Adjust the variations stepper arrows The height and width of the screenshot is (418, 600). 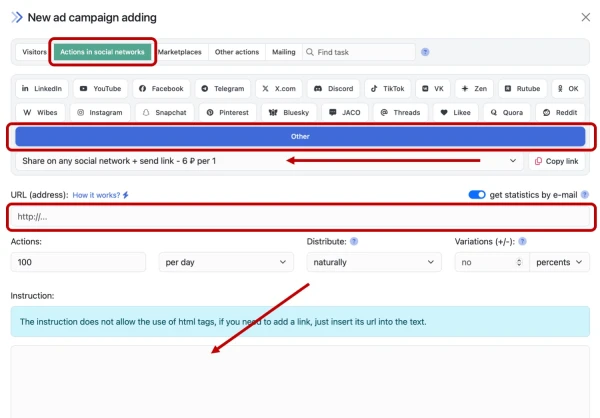click(x=519, y=262)
